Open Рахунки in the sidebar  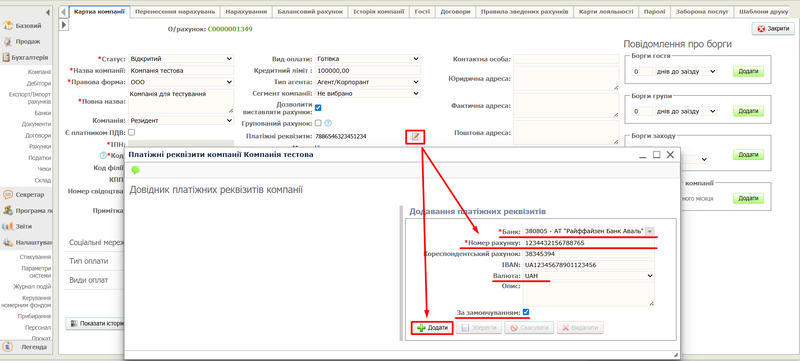point(40,146)
